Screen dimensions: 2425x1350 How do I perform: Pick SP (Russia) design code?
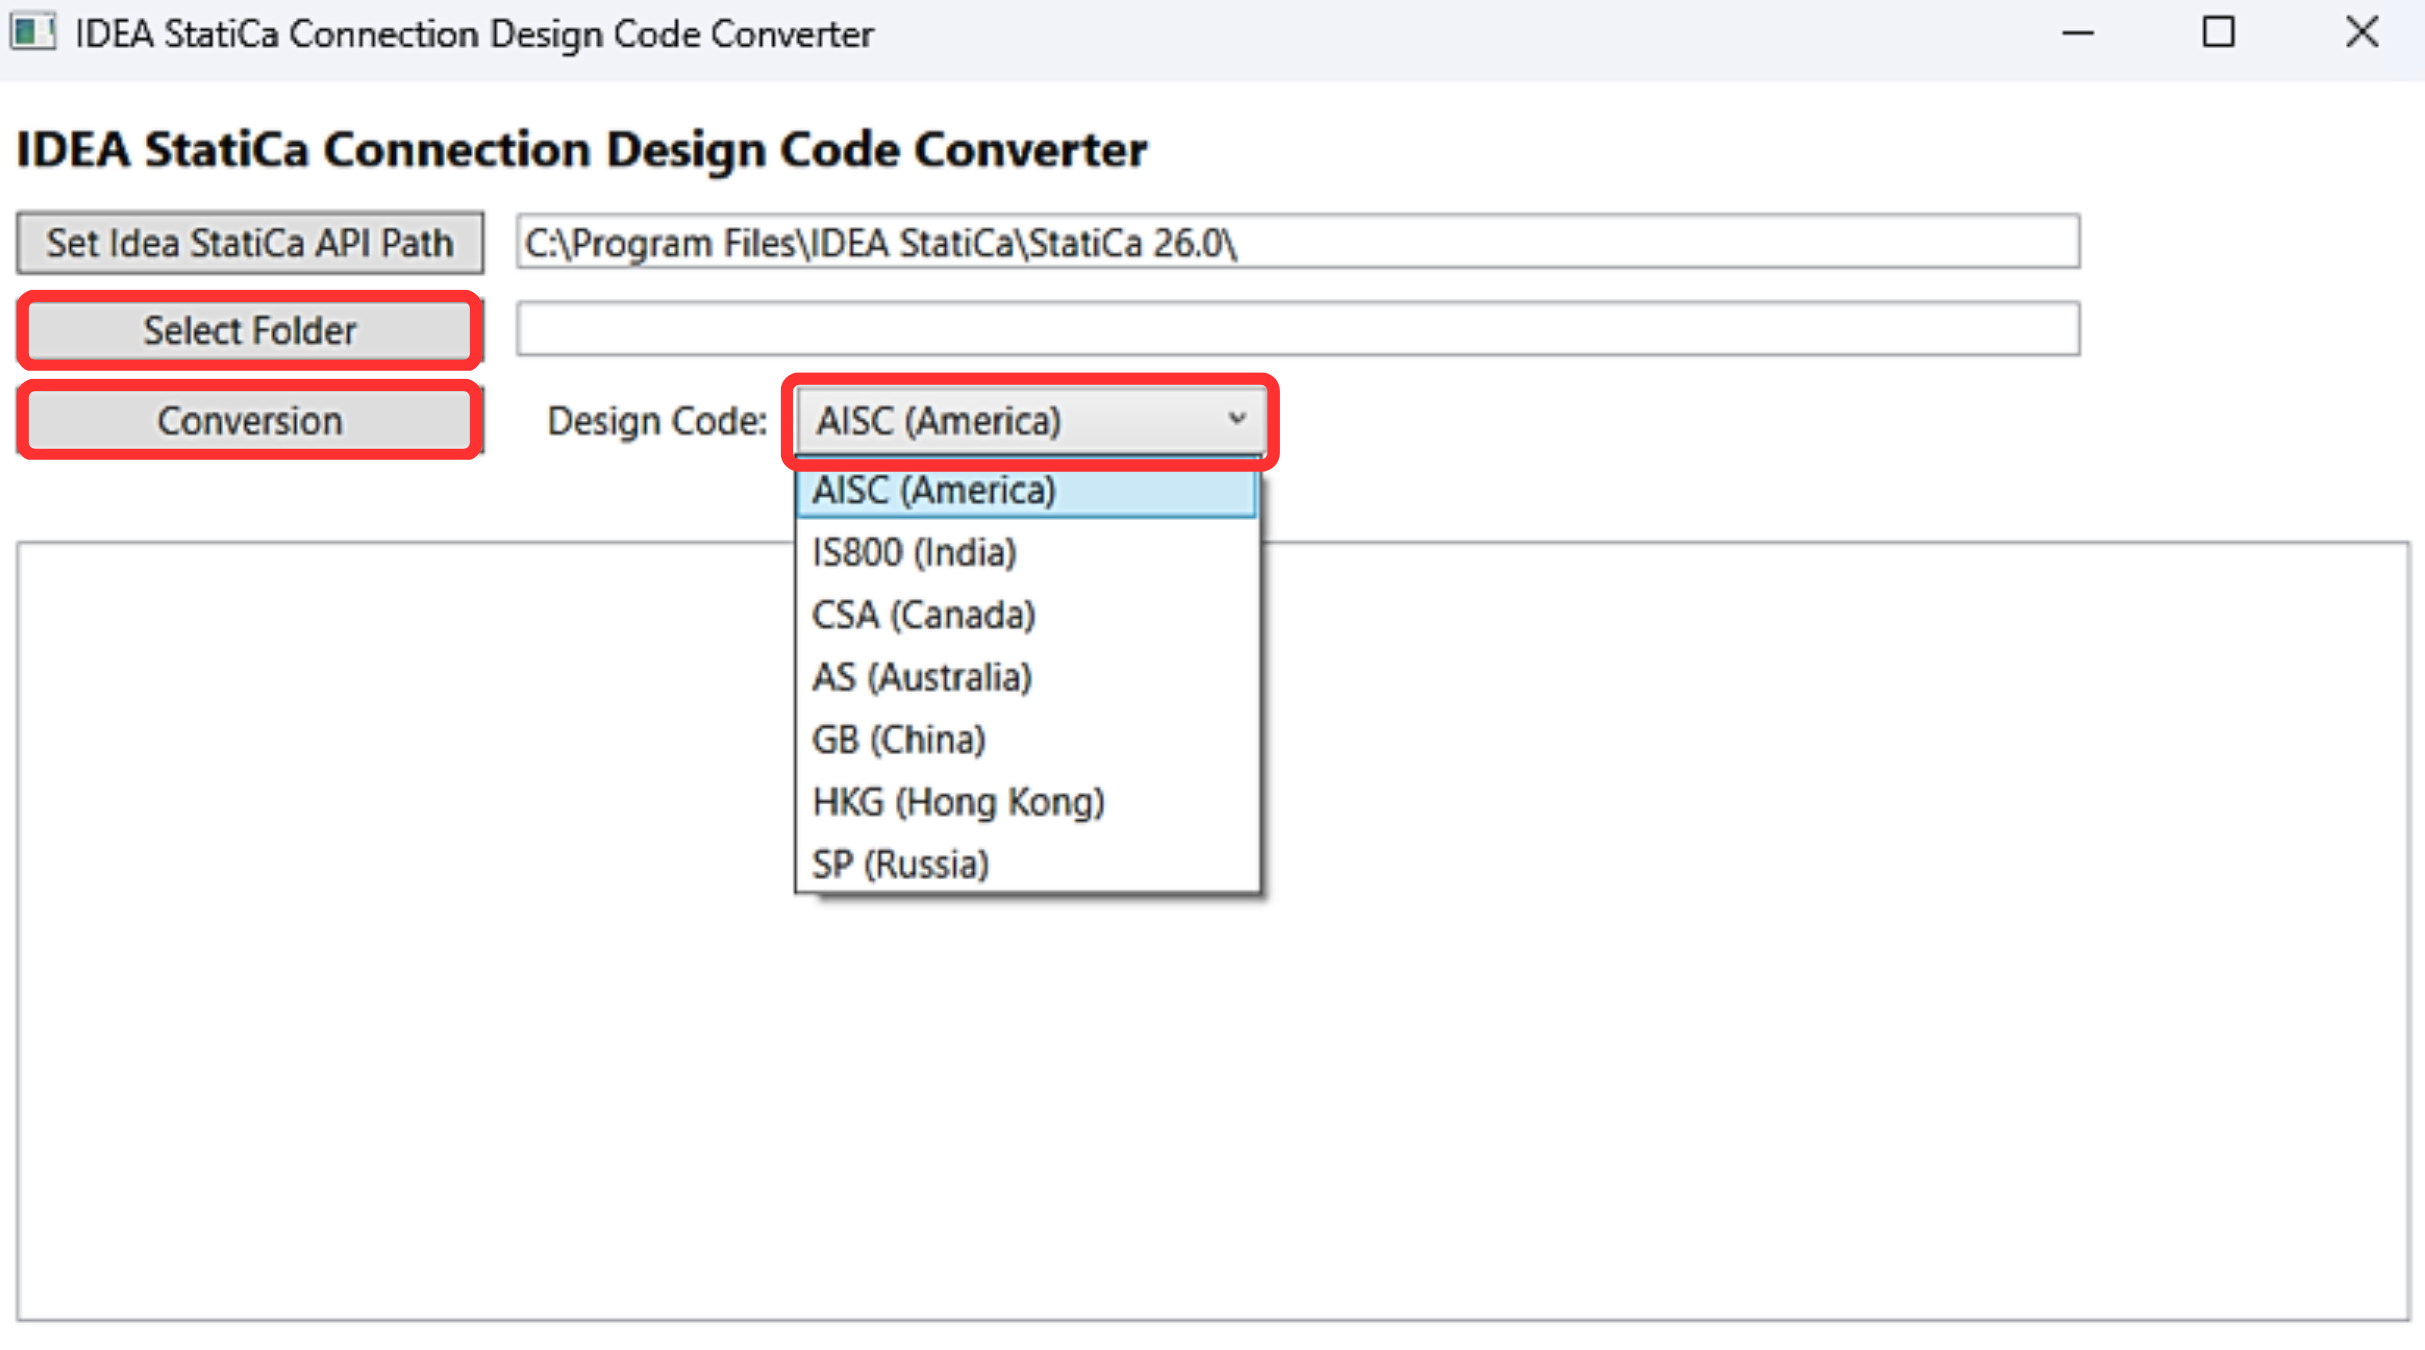click(x=1027, y=864)
